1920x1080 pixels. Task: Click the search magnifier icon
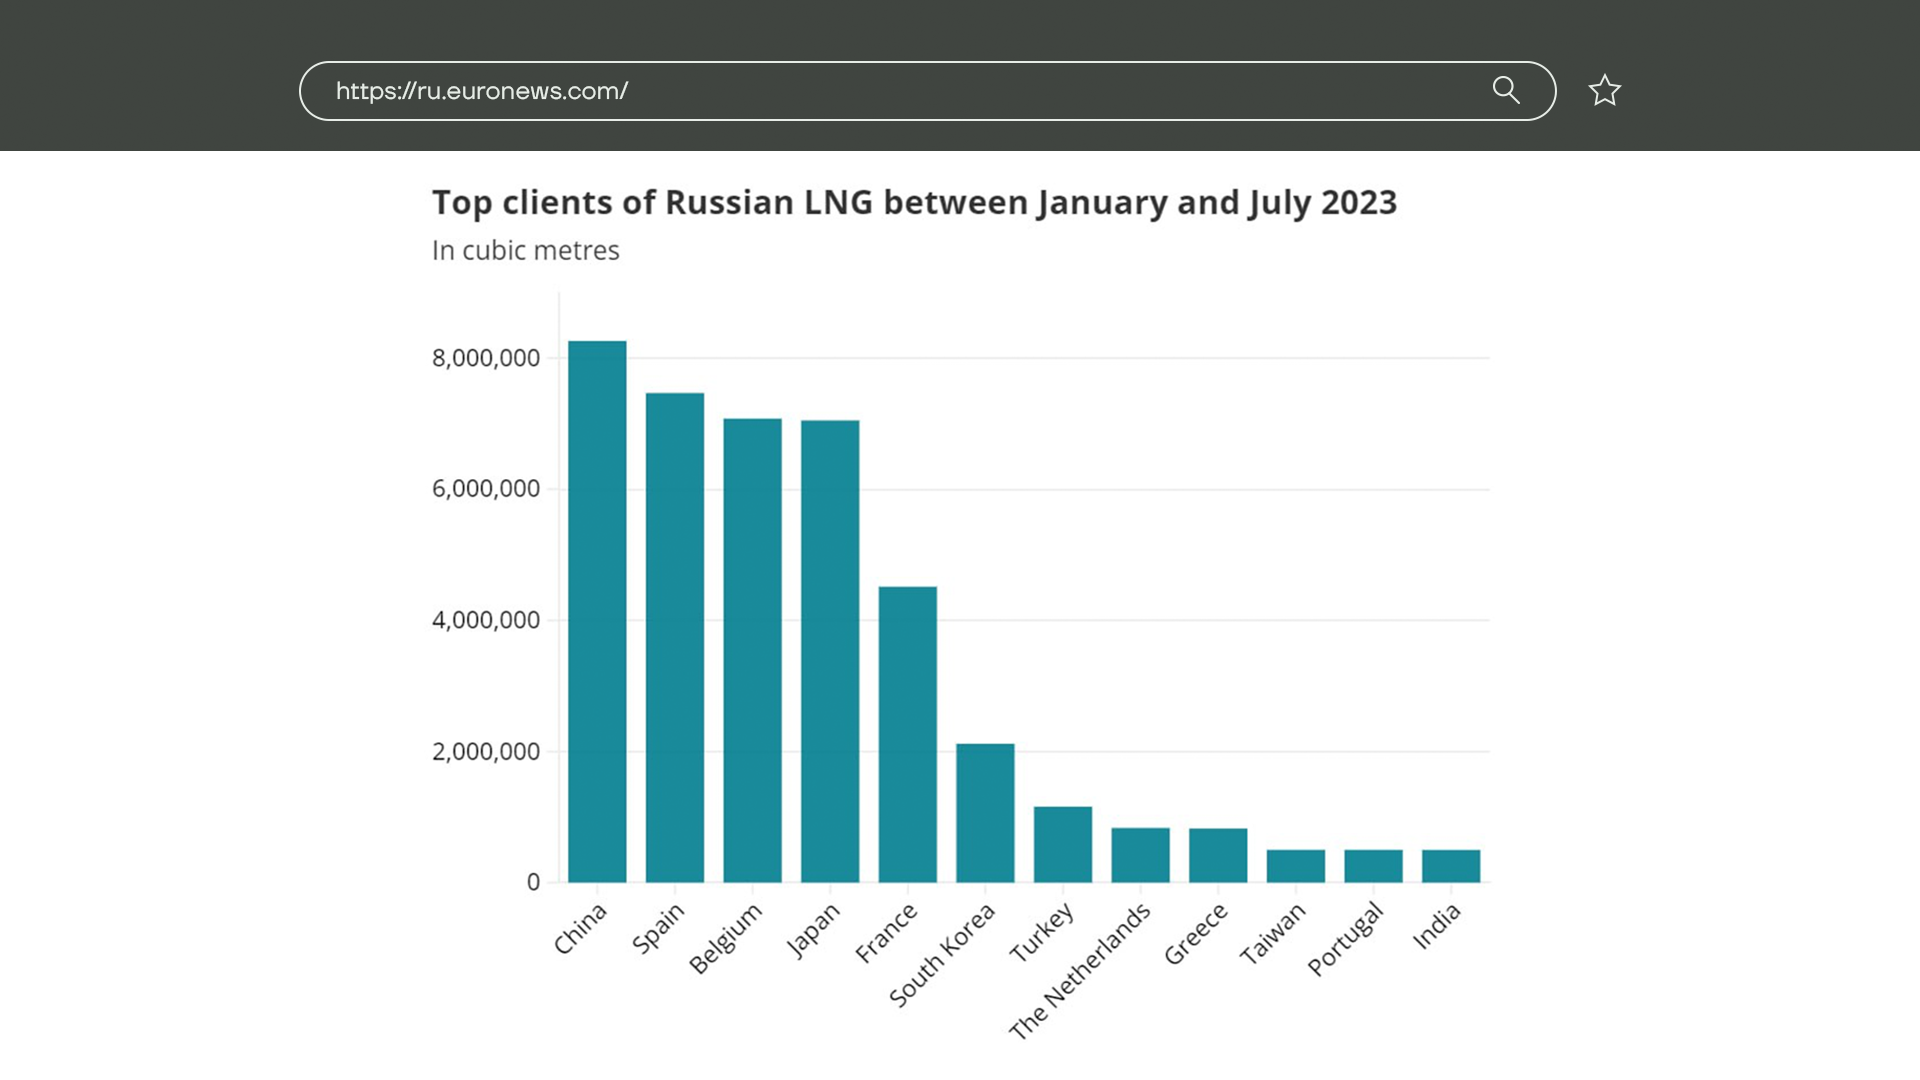[x=1506, y=91]
